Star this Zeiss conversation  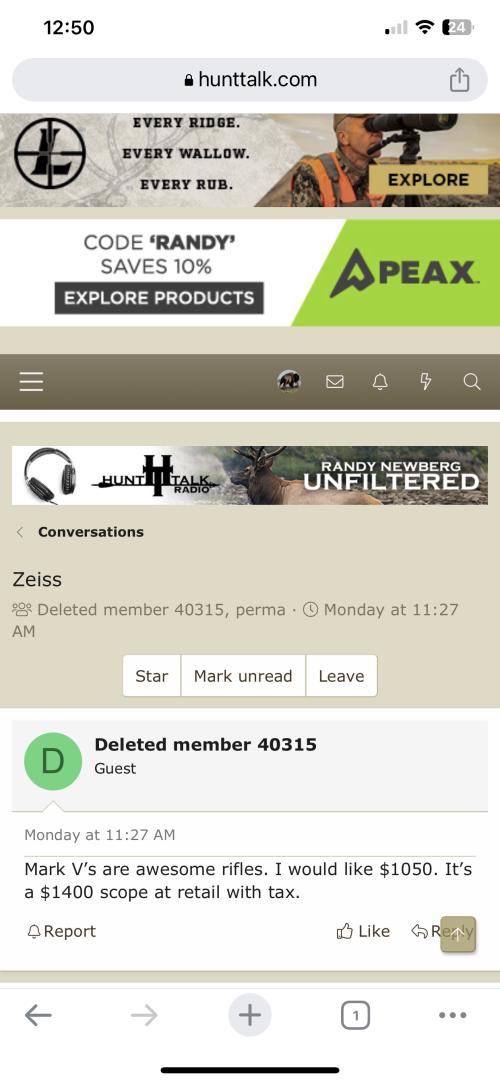(152, 675)
